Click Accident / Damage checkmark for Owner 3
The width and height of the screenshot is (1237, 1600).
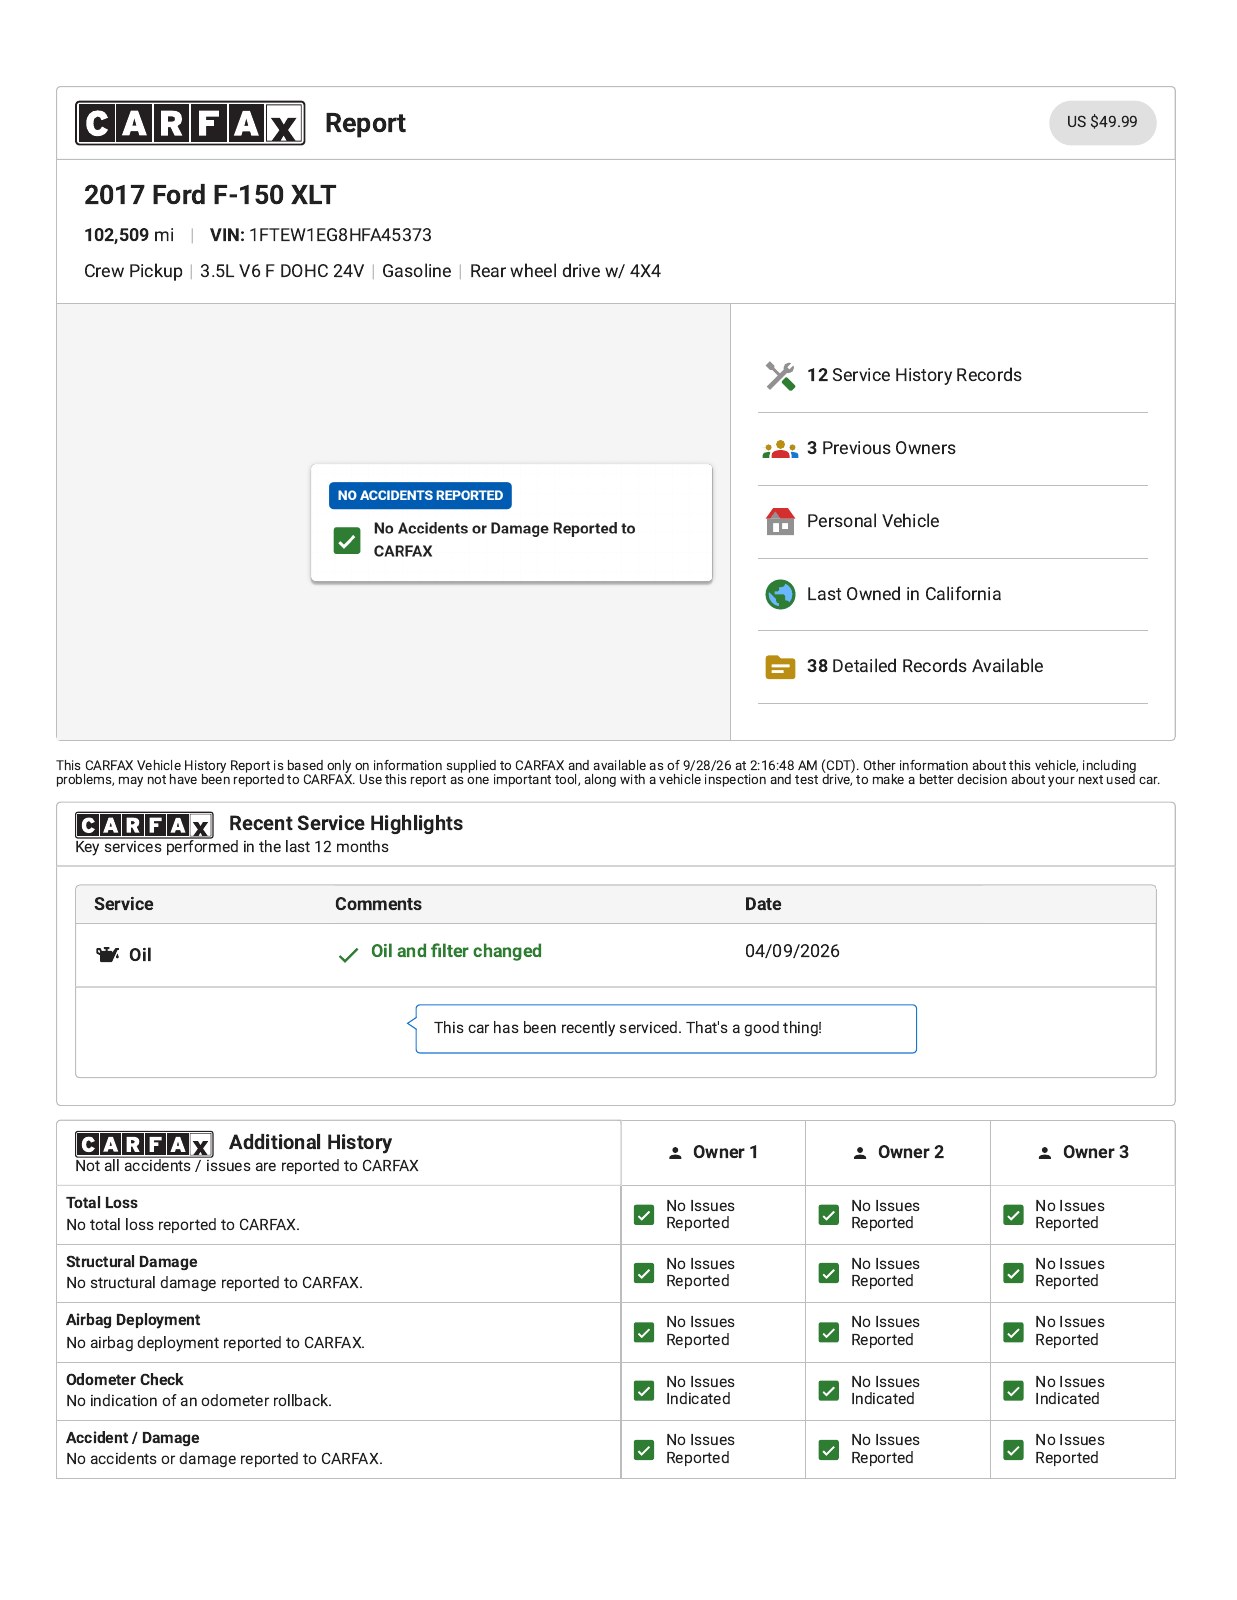click(x=1014, y=1450)
